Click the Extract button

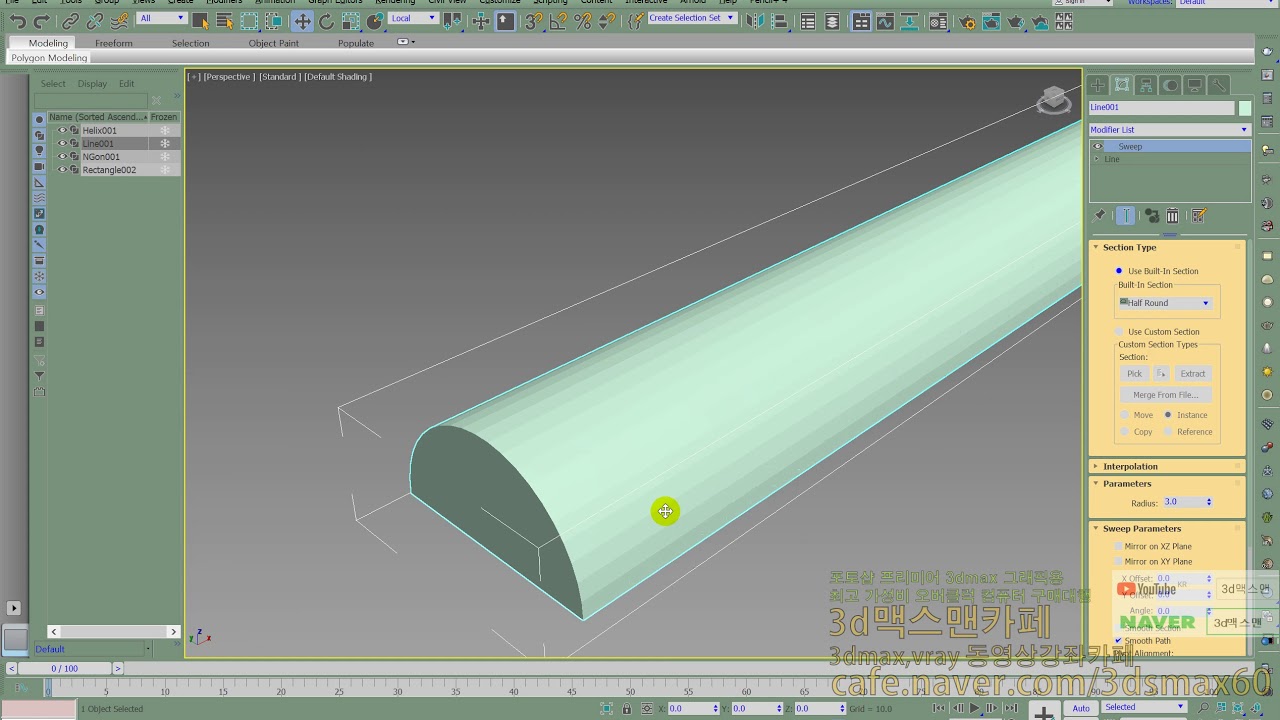pos(1193,374)
